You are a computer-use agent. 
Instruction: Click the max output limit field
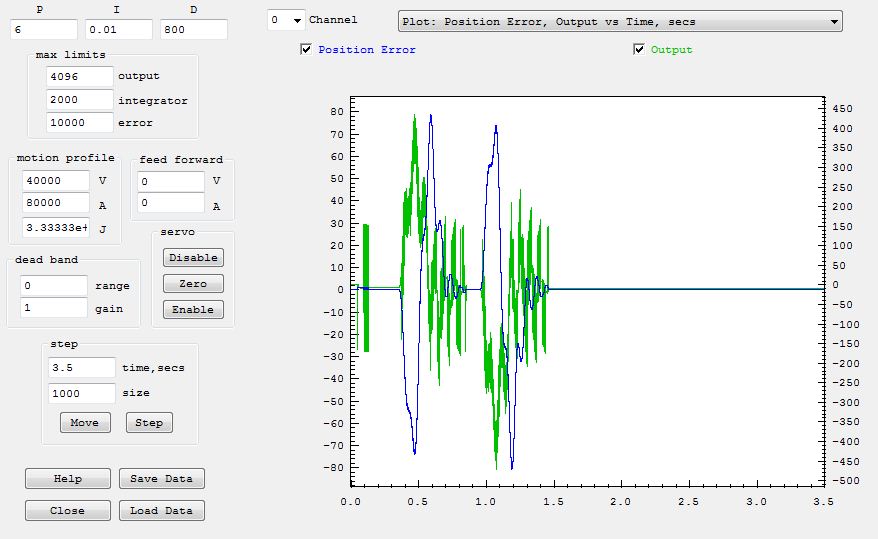click(x=80, y=76)
